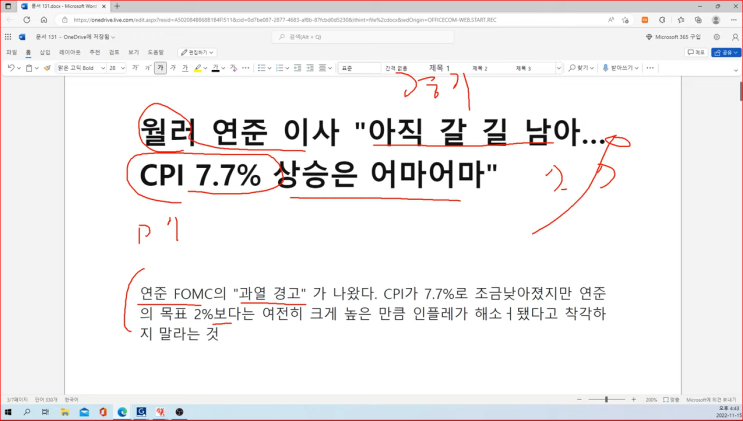Apply bulleted list
Viewport: 743px width, 421px height.
(x=261, y=68)
